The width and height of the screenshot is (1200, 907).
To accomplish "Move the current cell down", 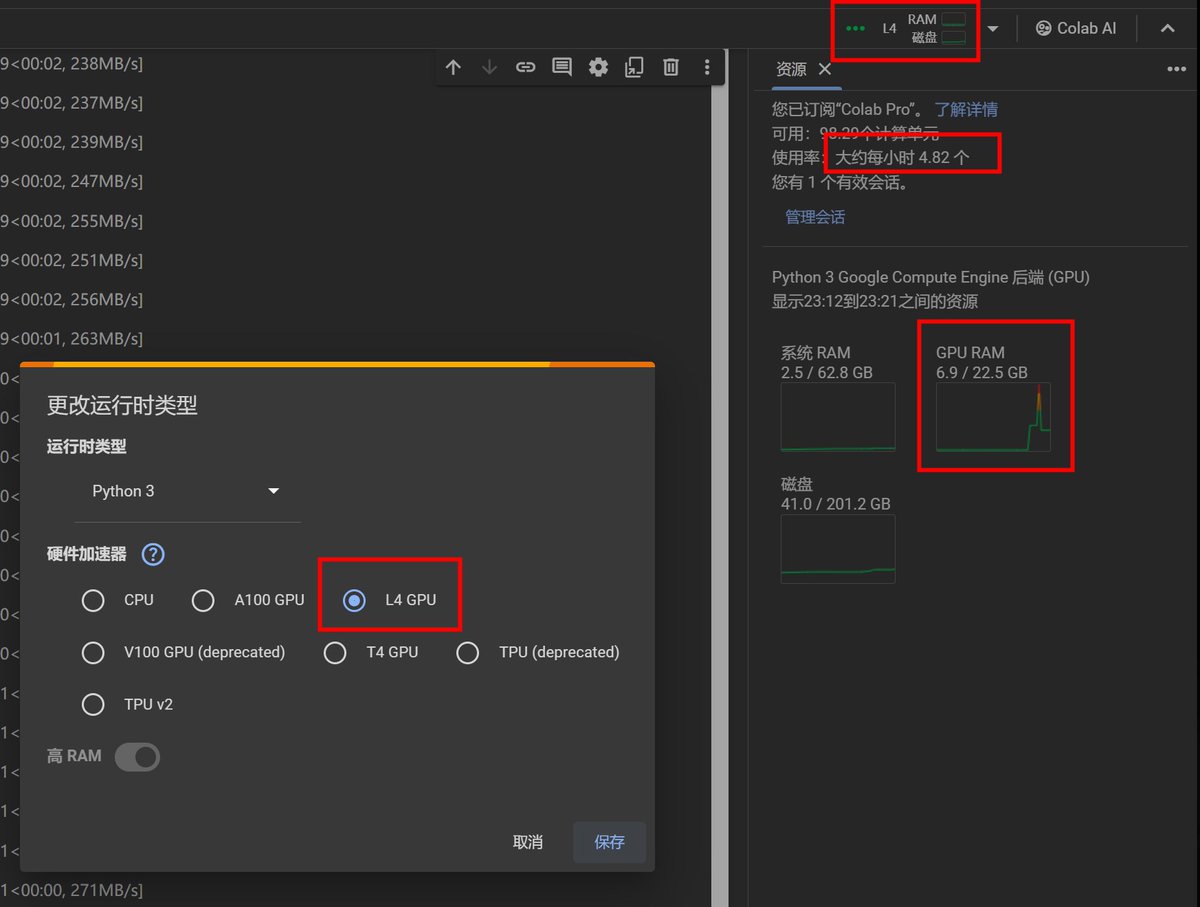I will click(x=489, y=67).
